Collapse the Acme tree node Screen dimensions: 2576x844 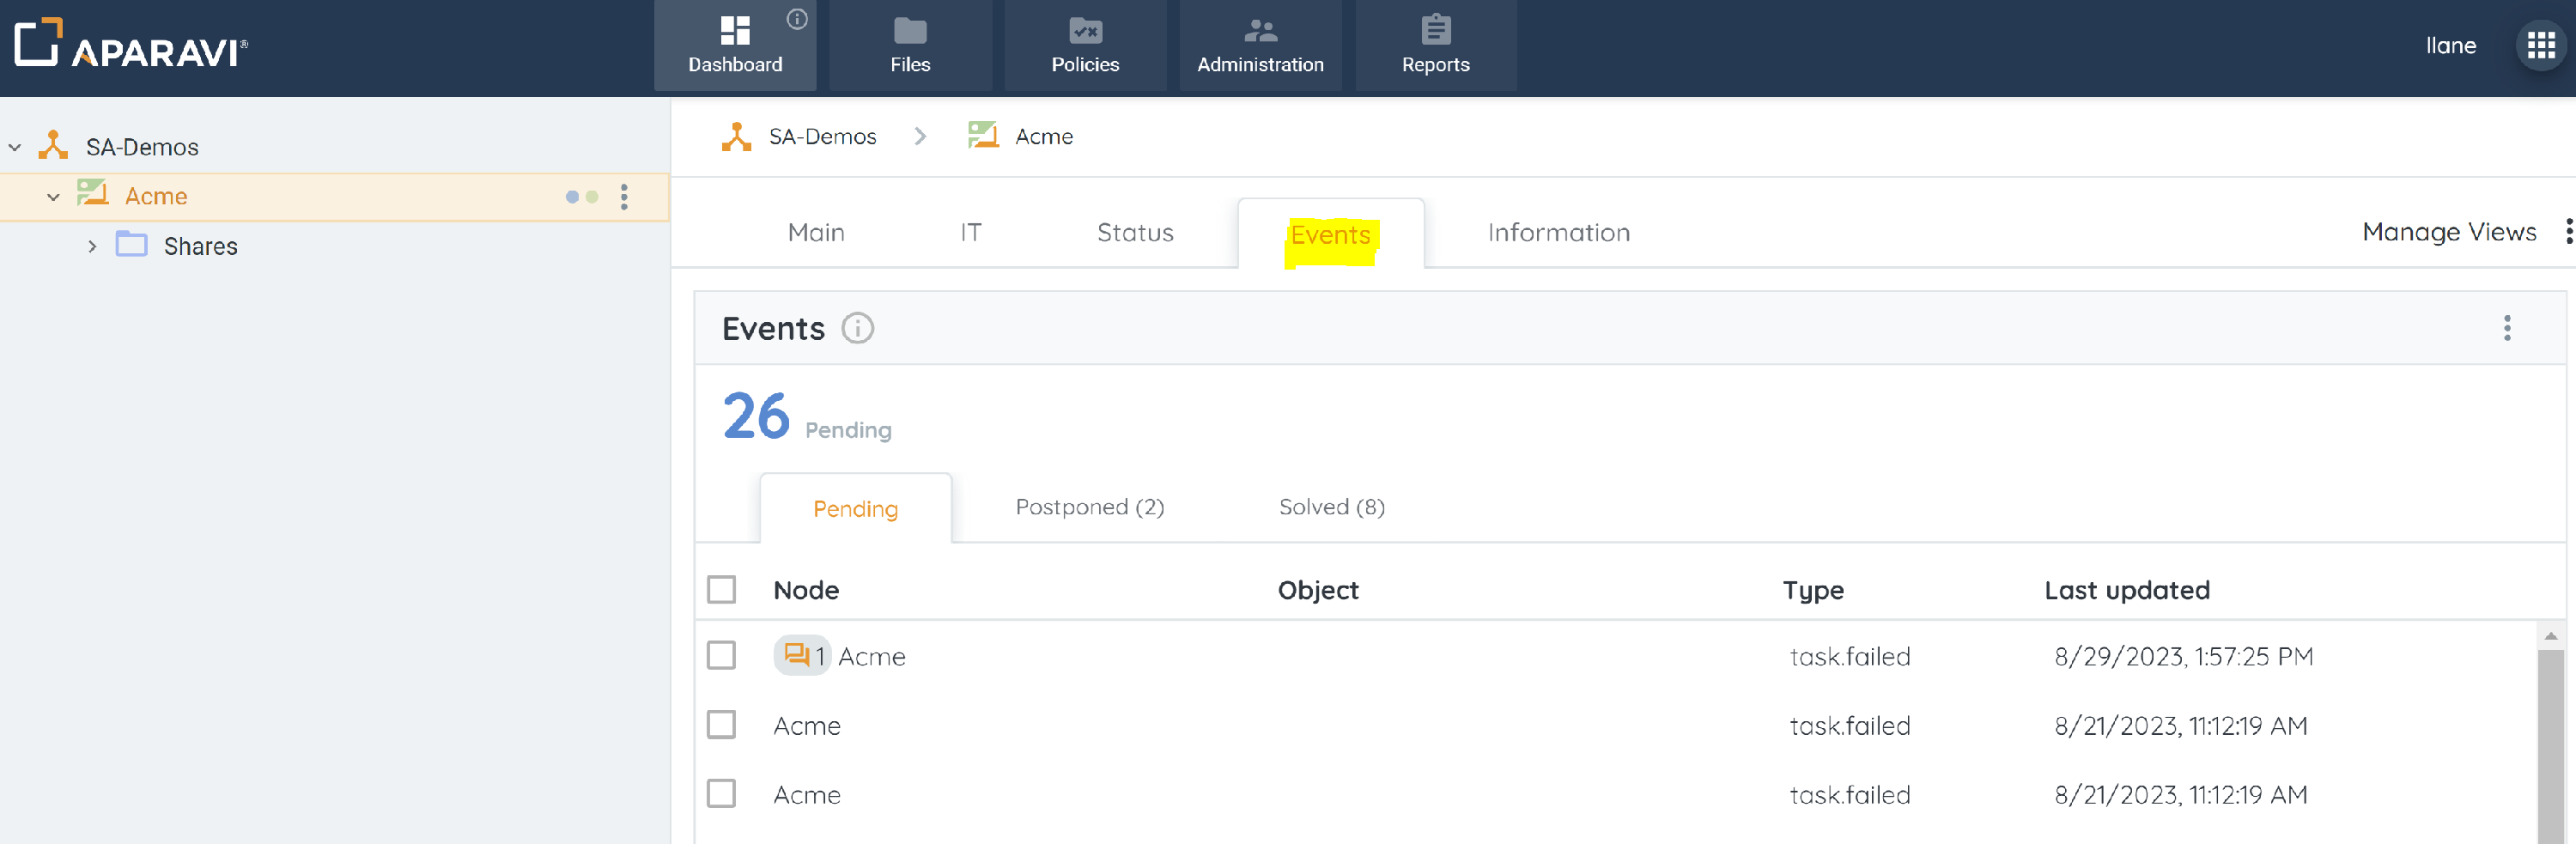[53, 197]
